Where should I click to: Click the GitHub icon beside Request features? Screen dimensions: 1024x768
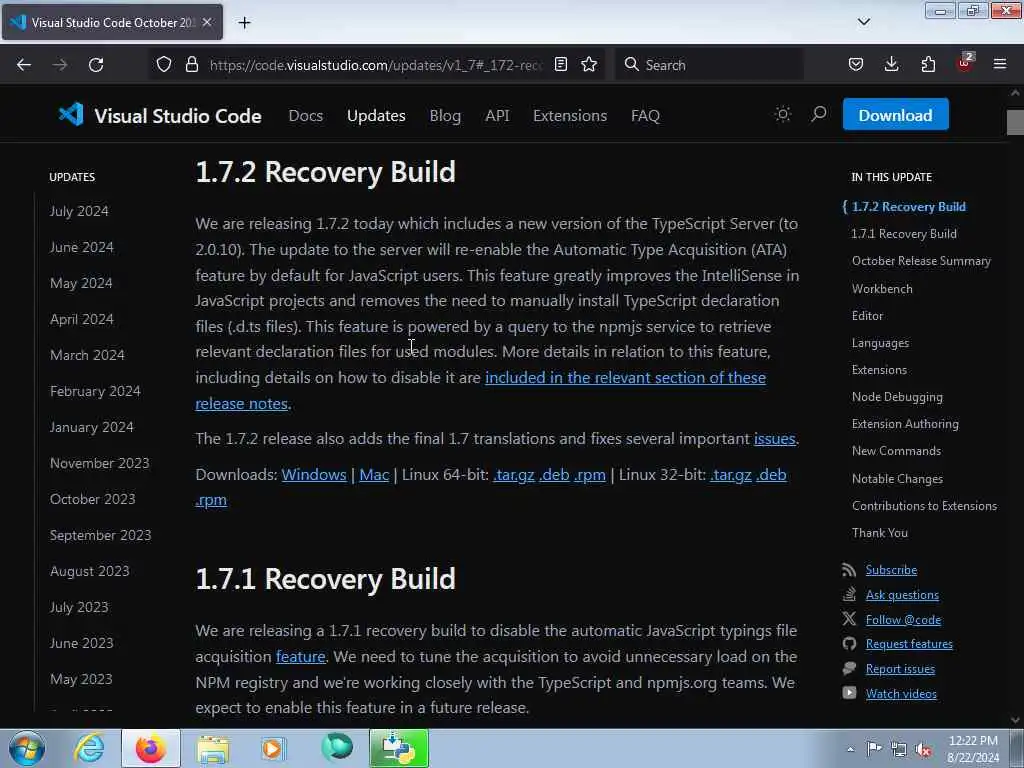pyautogui.click(x=849, y=644)
